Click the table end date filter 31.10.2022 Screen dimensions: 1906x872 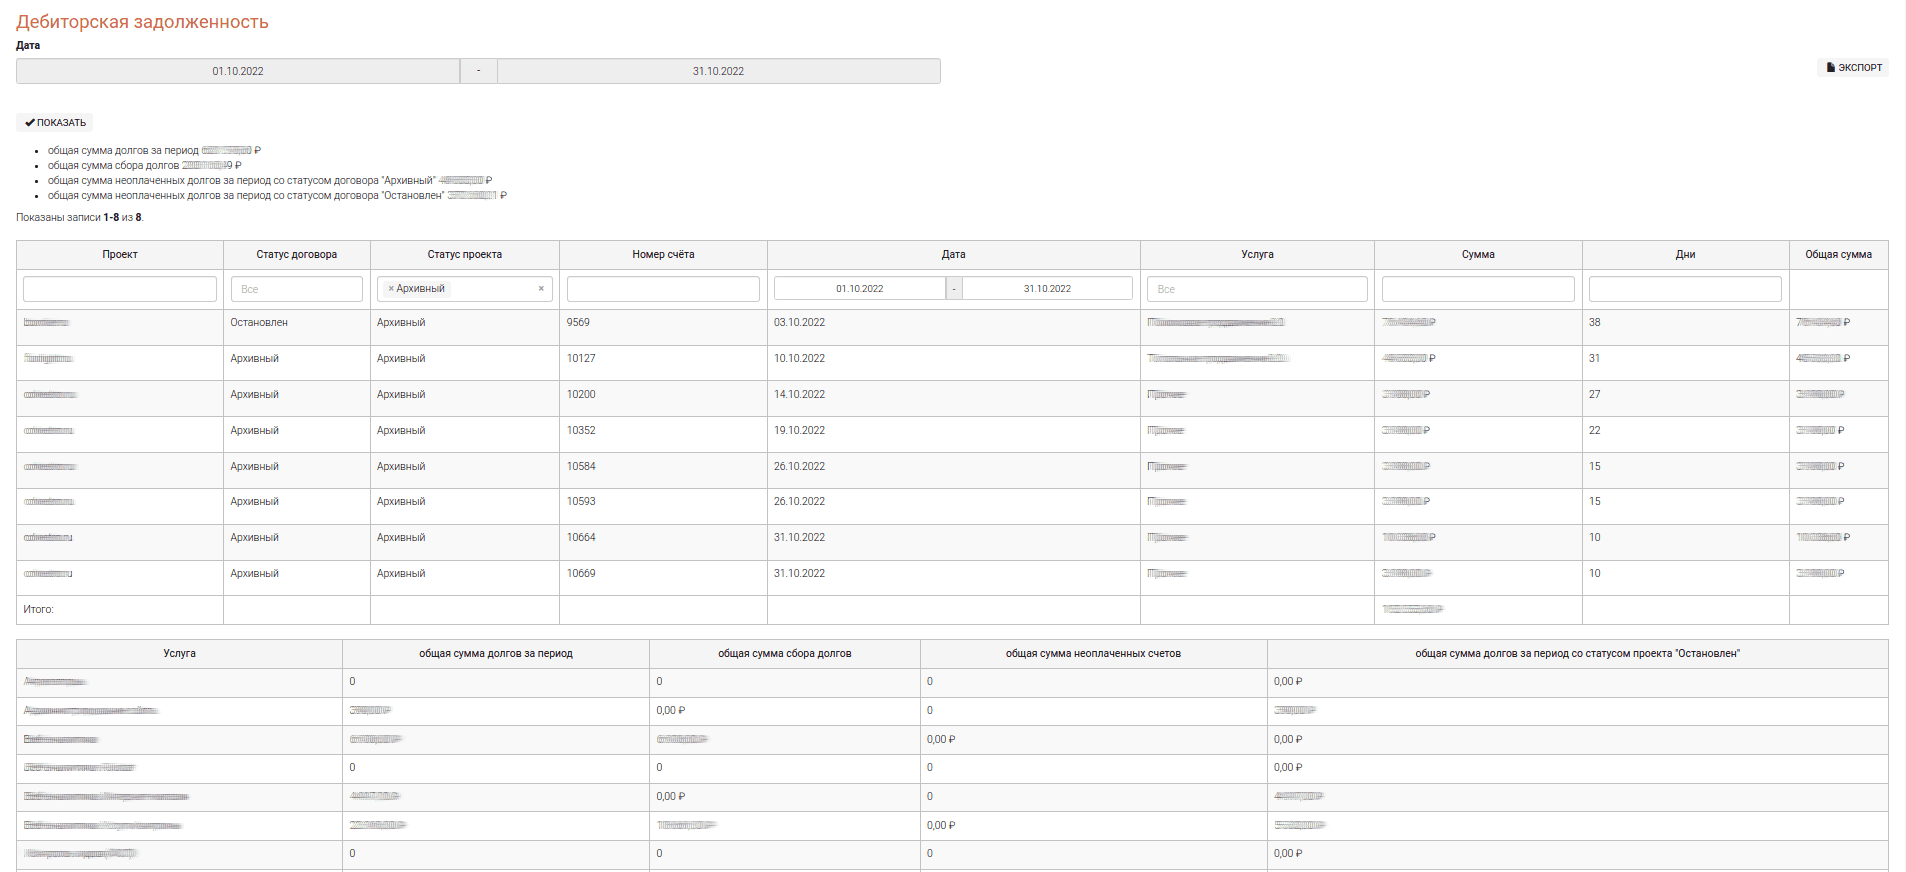click(1046, 289)
